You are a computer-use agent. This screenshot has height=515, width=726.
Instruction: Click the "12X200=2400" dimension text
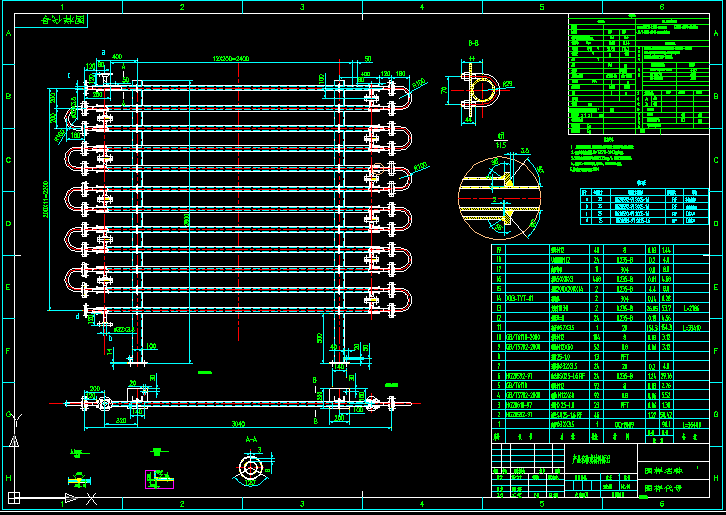(231, 58)
